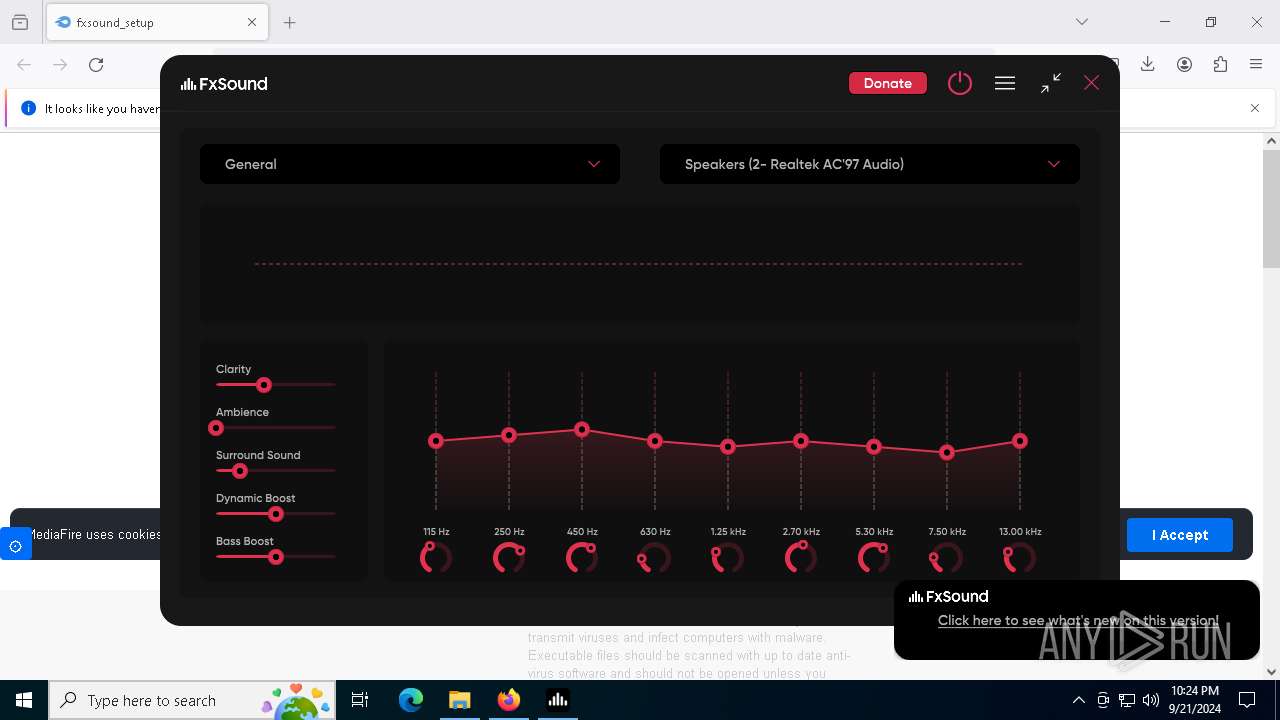Click the Ambience slider handle
This screenshot has height=720, width=1280.
coord(216,428)
